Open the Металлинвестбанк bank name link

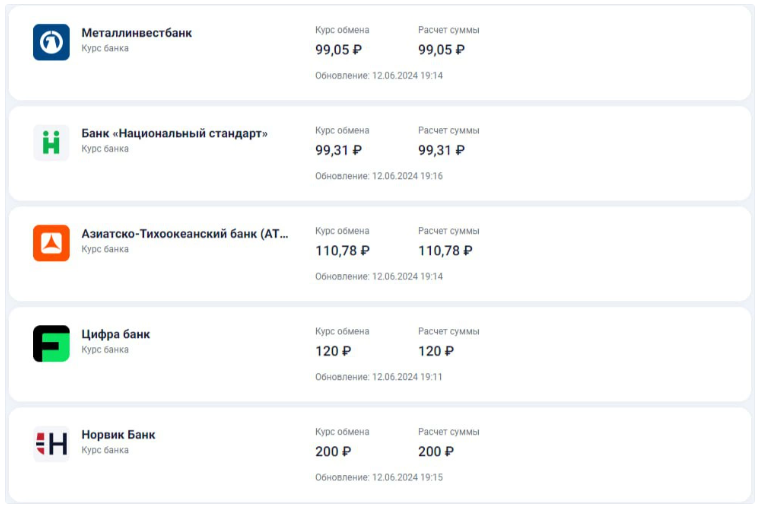click(136, 33)
